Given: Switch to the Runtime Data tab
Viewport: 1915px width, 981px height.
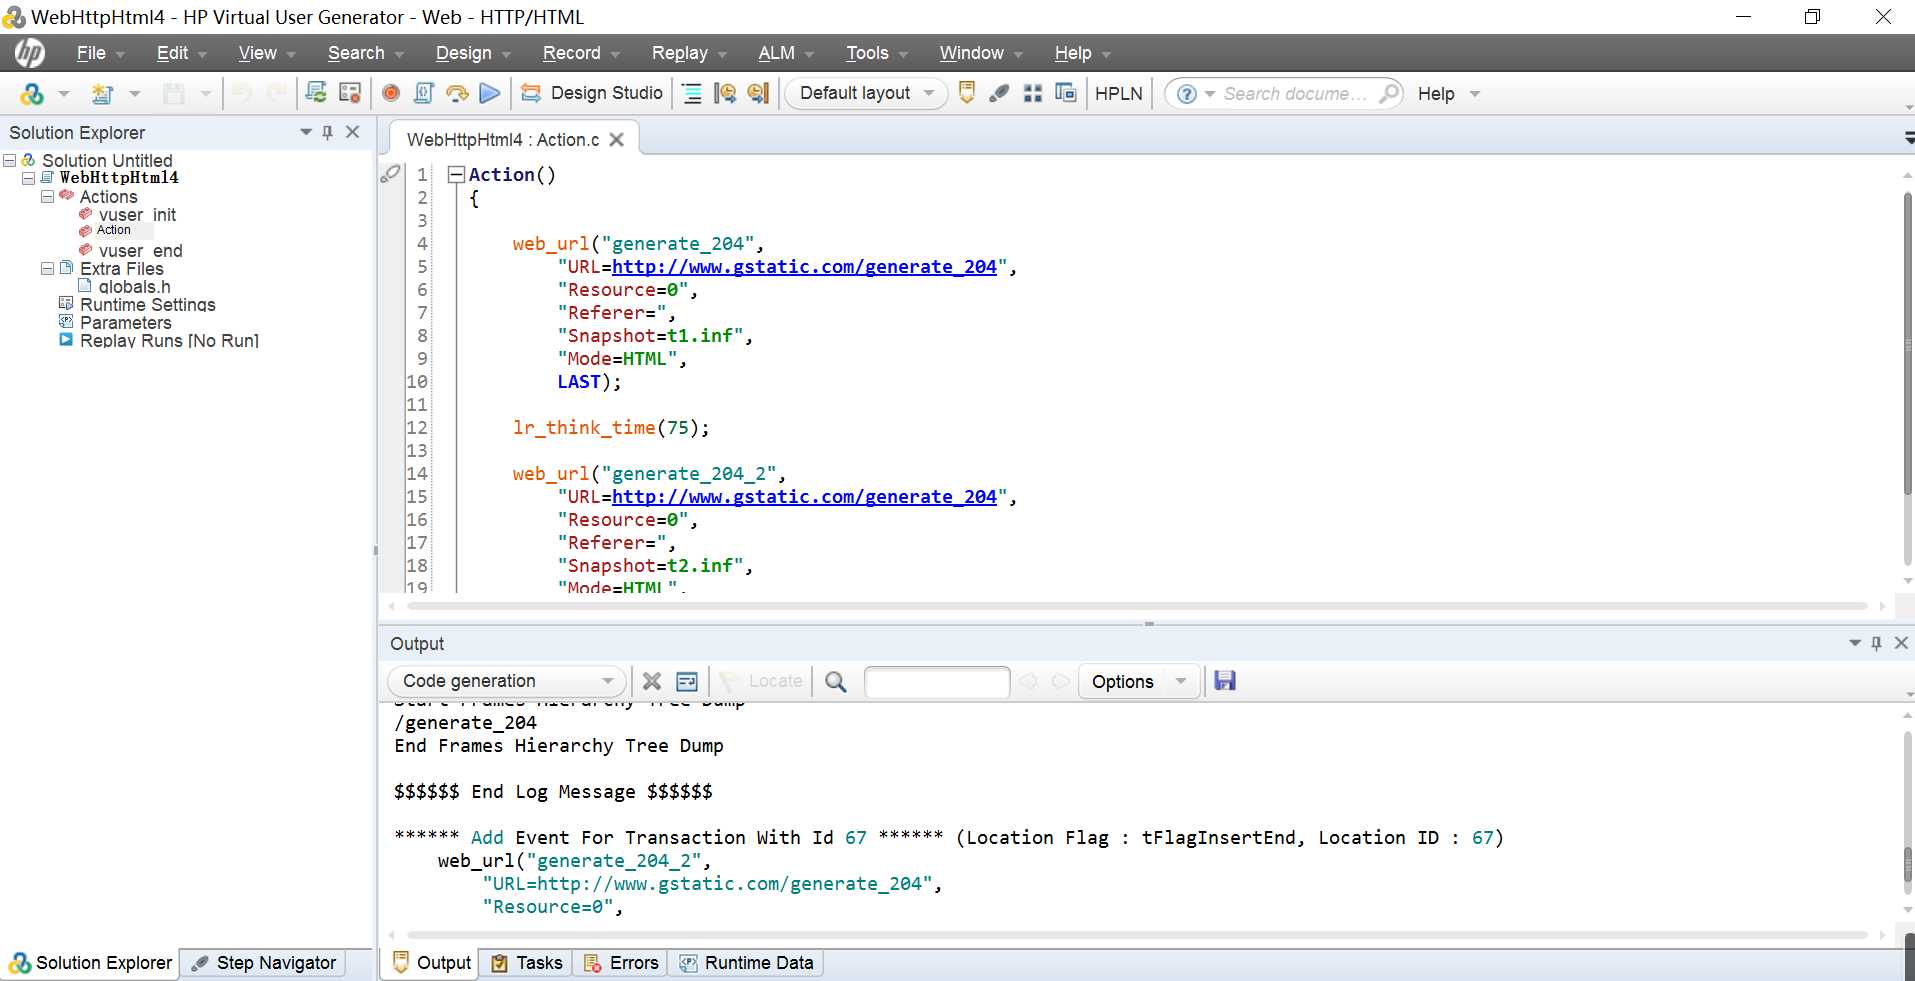Looking at the screenshot, I should coord(746,963).
